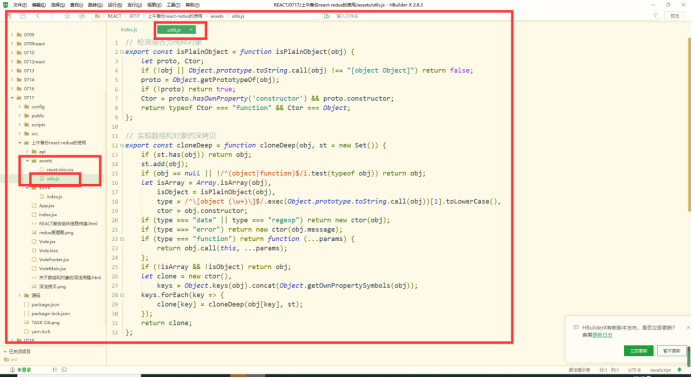This screenshot has height=378, width=692.
Task: Click the JavaScript language mode in status bar
Action: click(660, 370)
